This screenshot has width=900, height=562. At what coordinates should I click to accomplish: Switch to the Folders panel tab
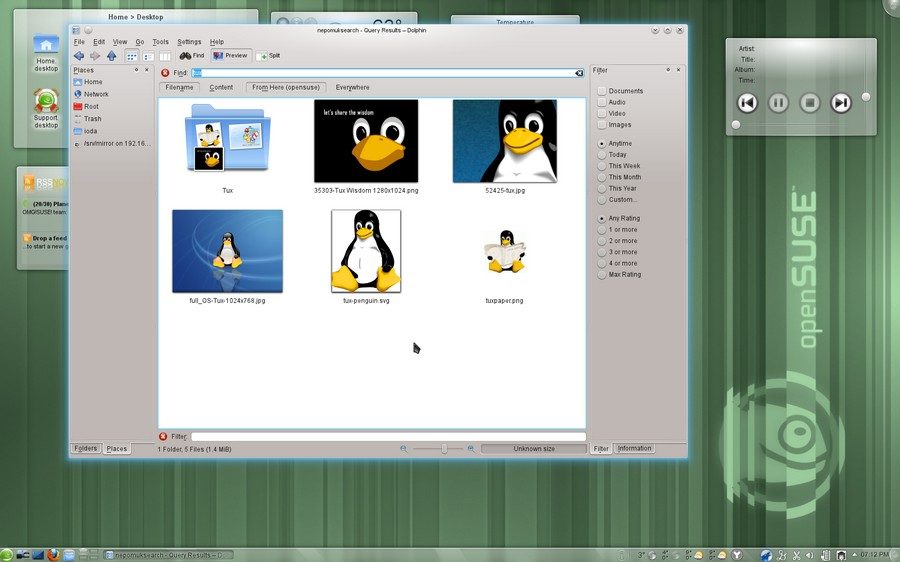86,449
